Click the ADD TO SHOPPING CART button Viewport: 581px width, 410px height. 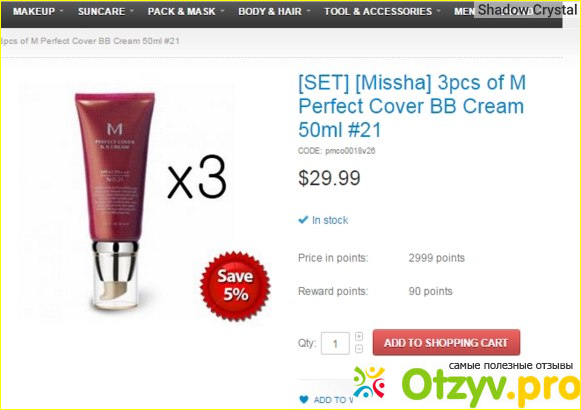[x=446, y=343]
